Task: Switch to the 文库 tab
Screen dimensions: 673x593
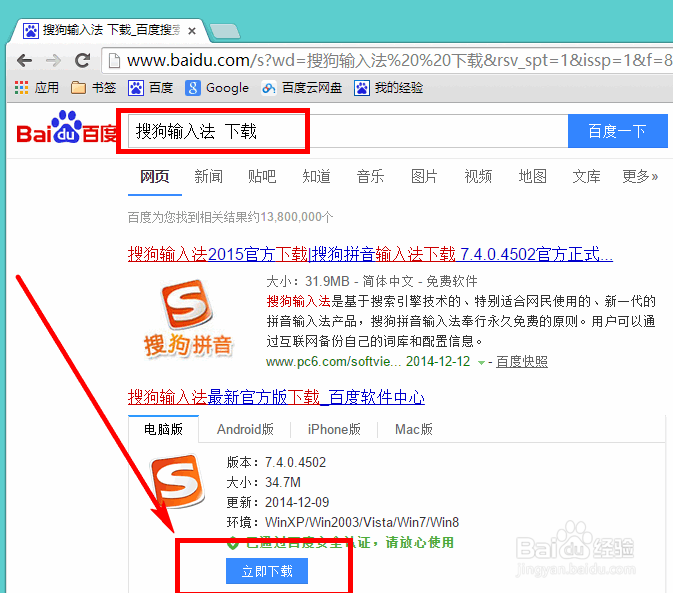Action: tap(586, 176)
